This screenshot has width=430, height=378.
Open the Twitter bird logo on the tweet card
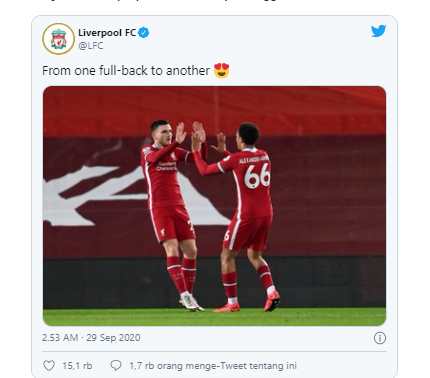pos(378,31)
